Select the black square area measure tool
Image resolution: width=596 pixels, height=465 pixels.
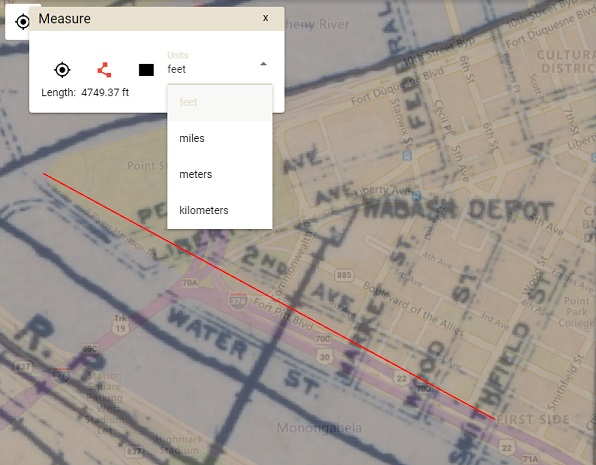pyautogui.click(x=146, y=70)
